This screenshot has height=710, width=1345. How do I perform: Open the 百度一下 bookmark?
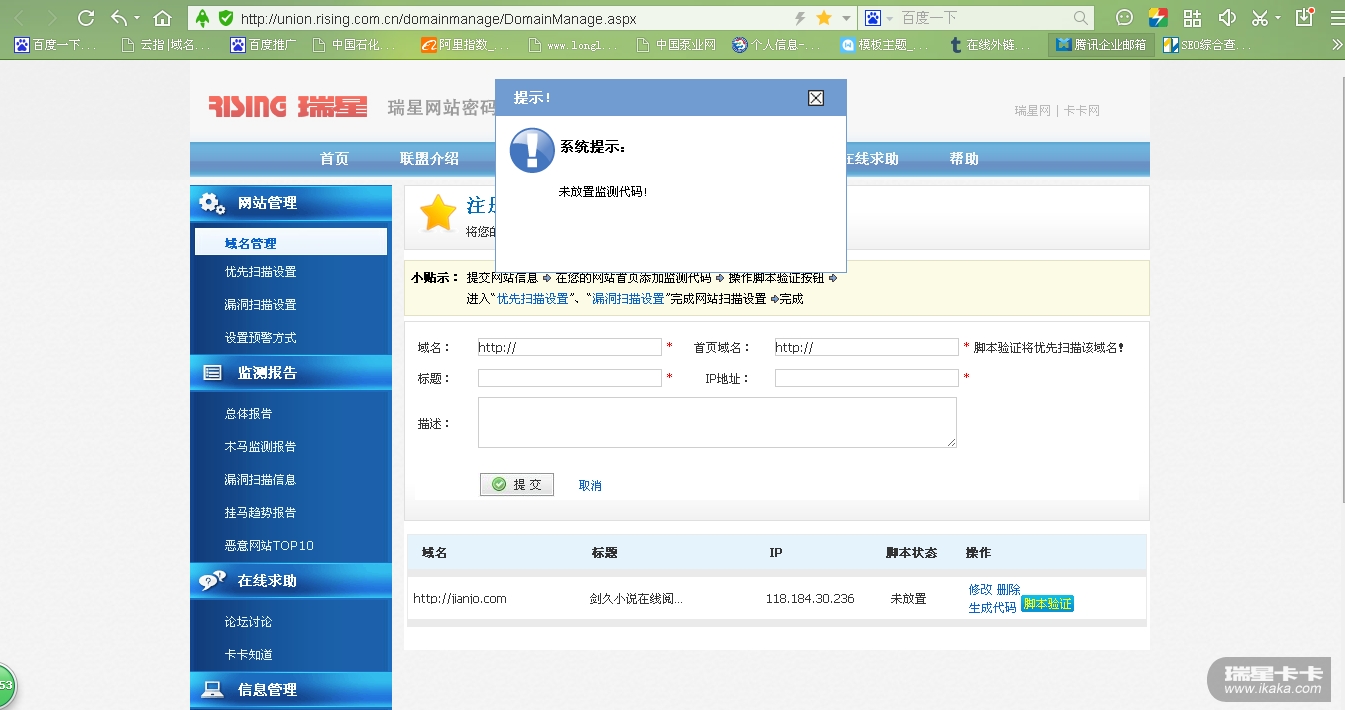(55, 45)
